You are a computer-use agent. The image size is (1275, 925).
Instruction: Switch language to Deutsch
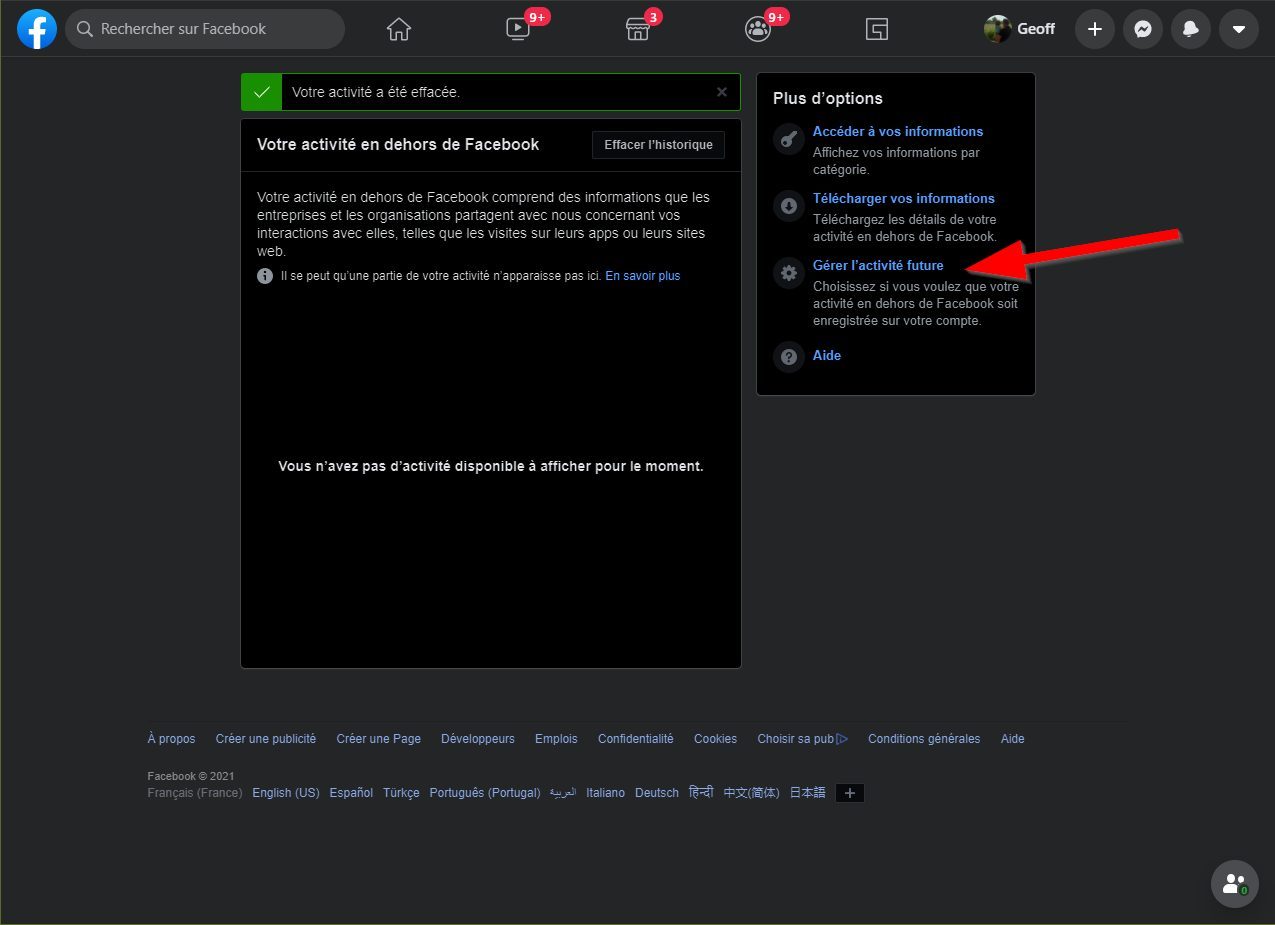[657, 793]
